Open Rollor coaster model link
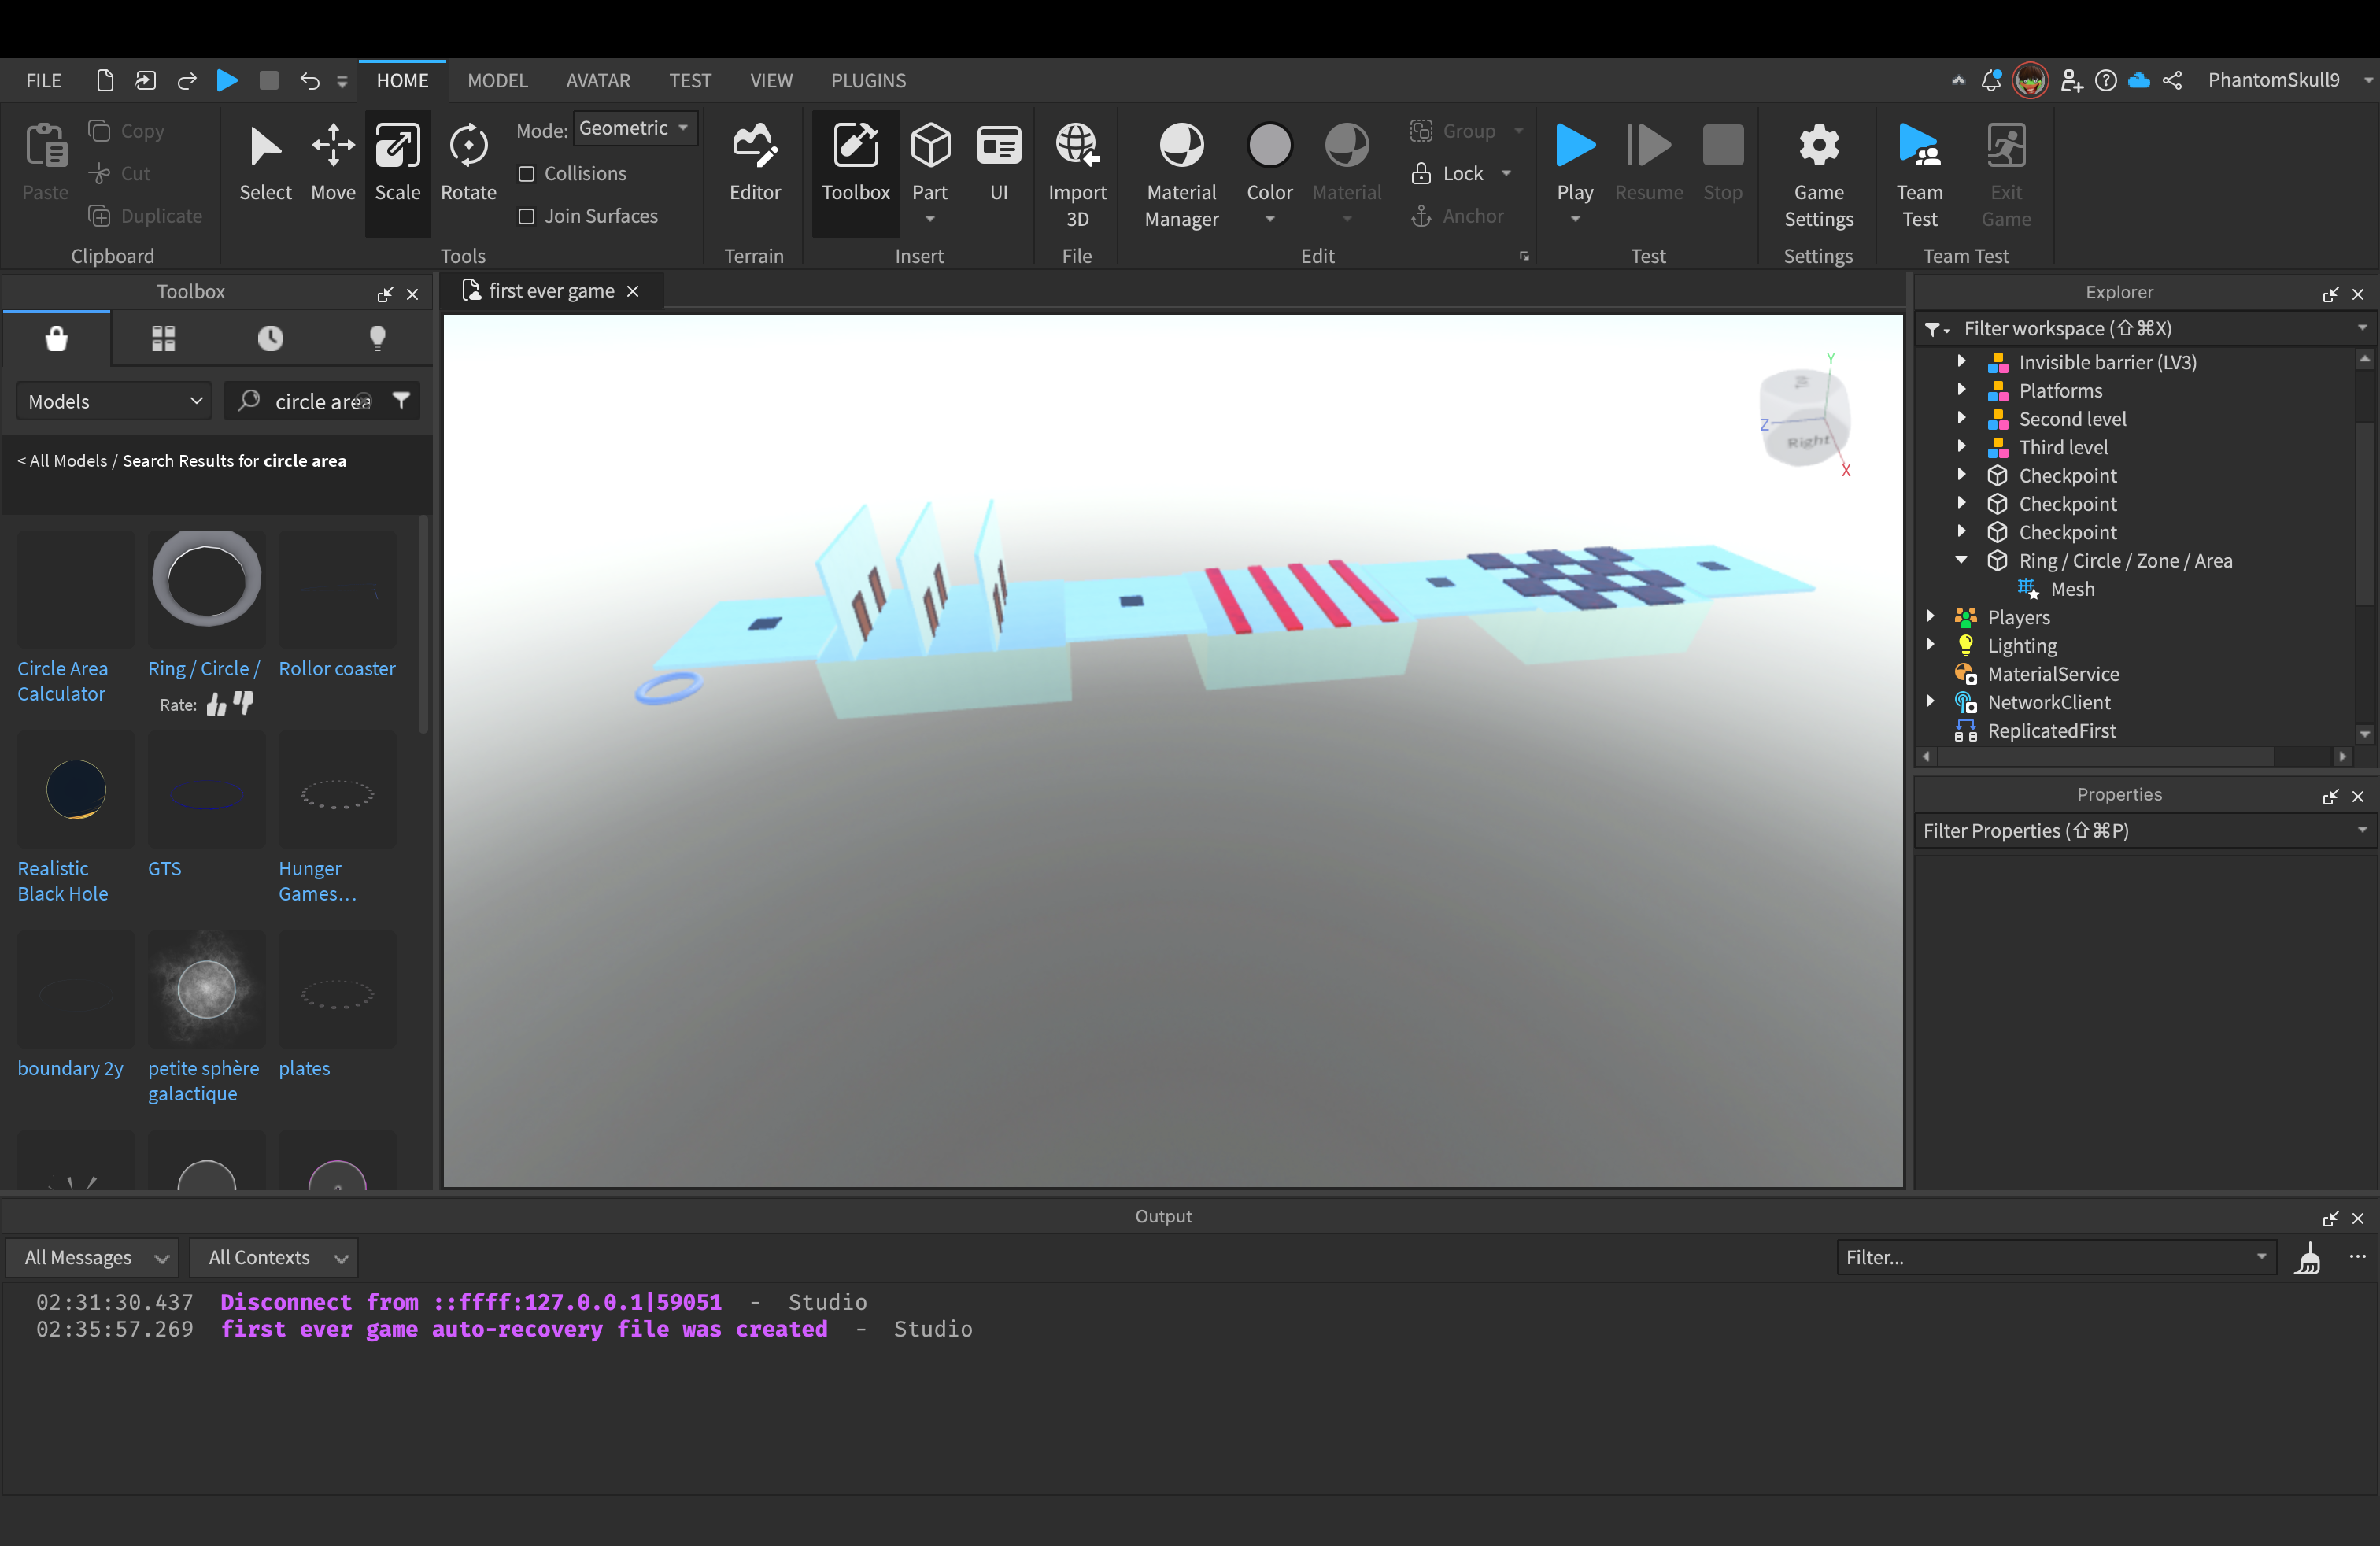Screen dimensions: 2380x1546 point(337,669)
